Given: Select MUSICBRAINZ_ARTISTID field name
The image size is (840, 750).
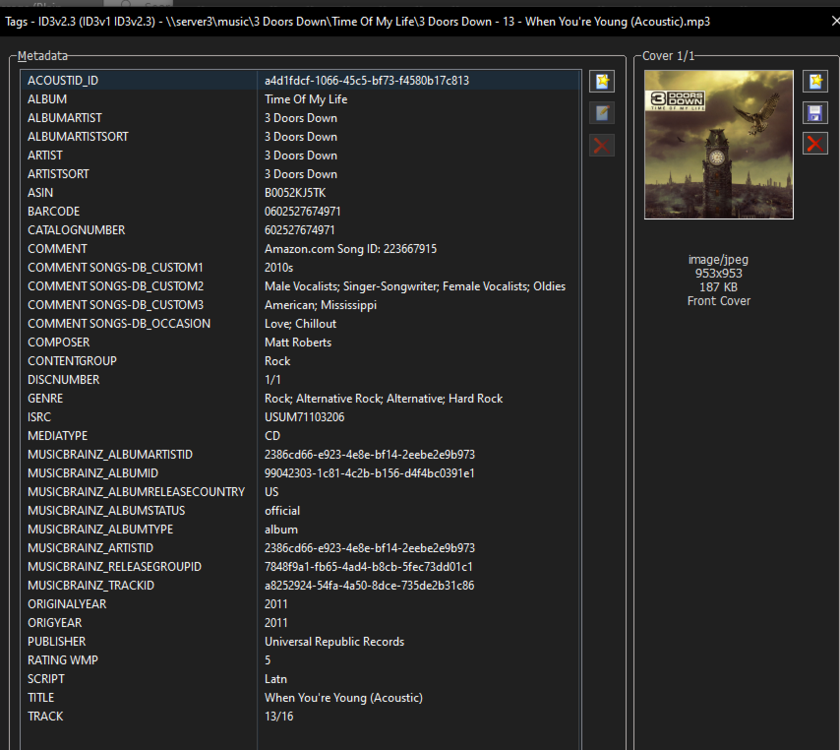Looking at the screenshot, I should click(x=91, y=548).
